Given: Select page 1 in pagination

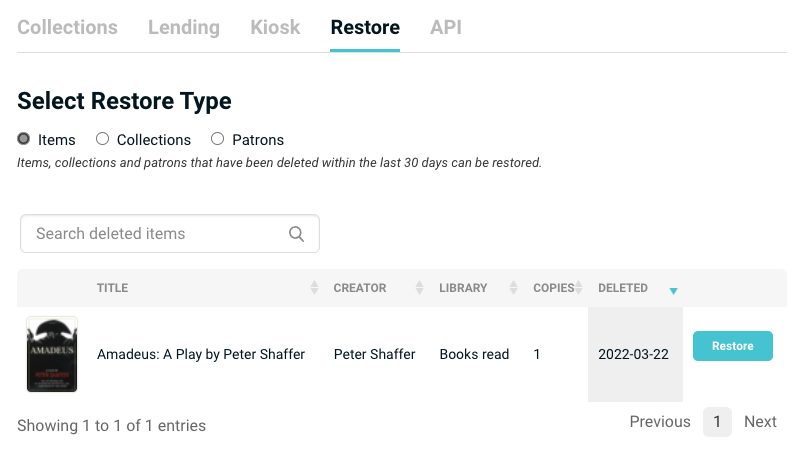Looking at the screenshot, I should (x=717, y=422).
